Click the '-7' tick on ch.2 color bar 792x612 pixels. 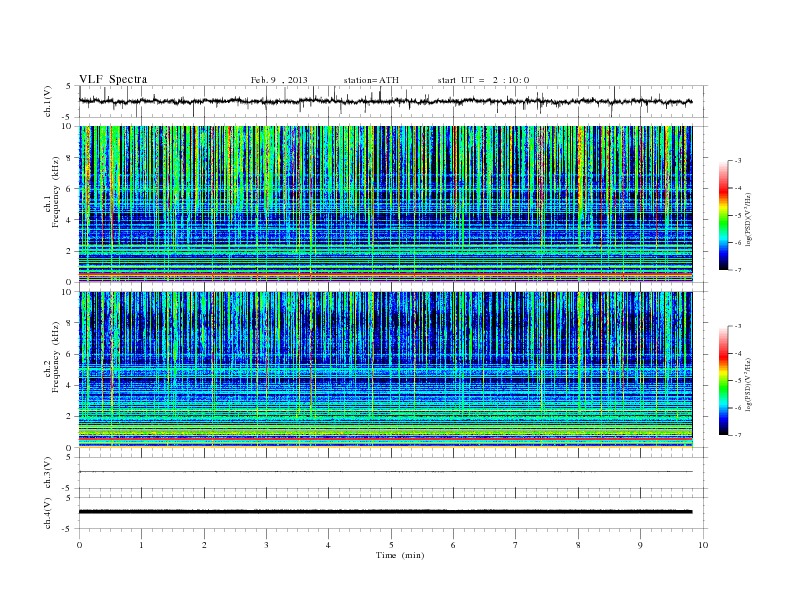737,435
